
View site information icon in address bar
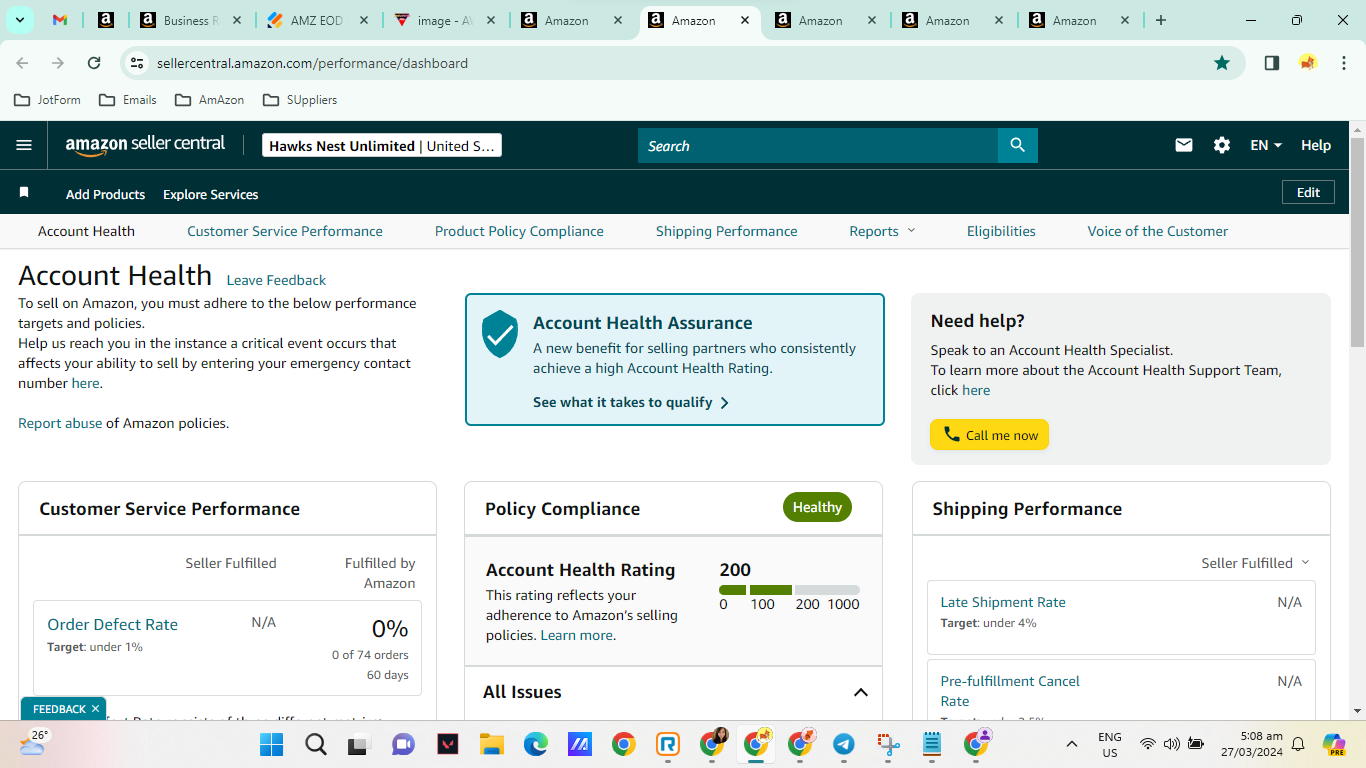[x=137, y=63]
